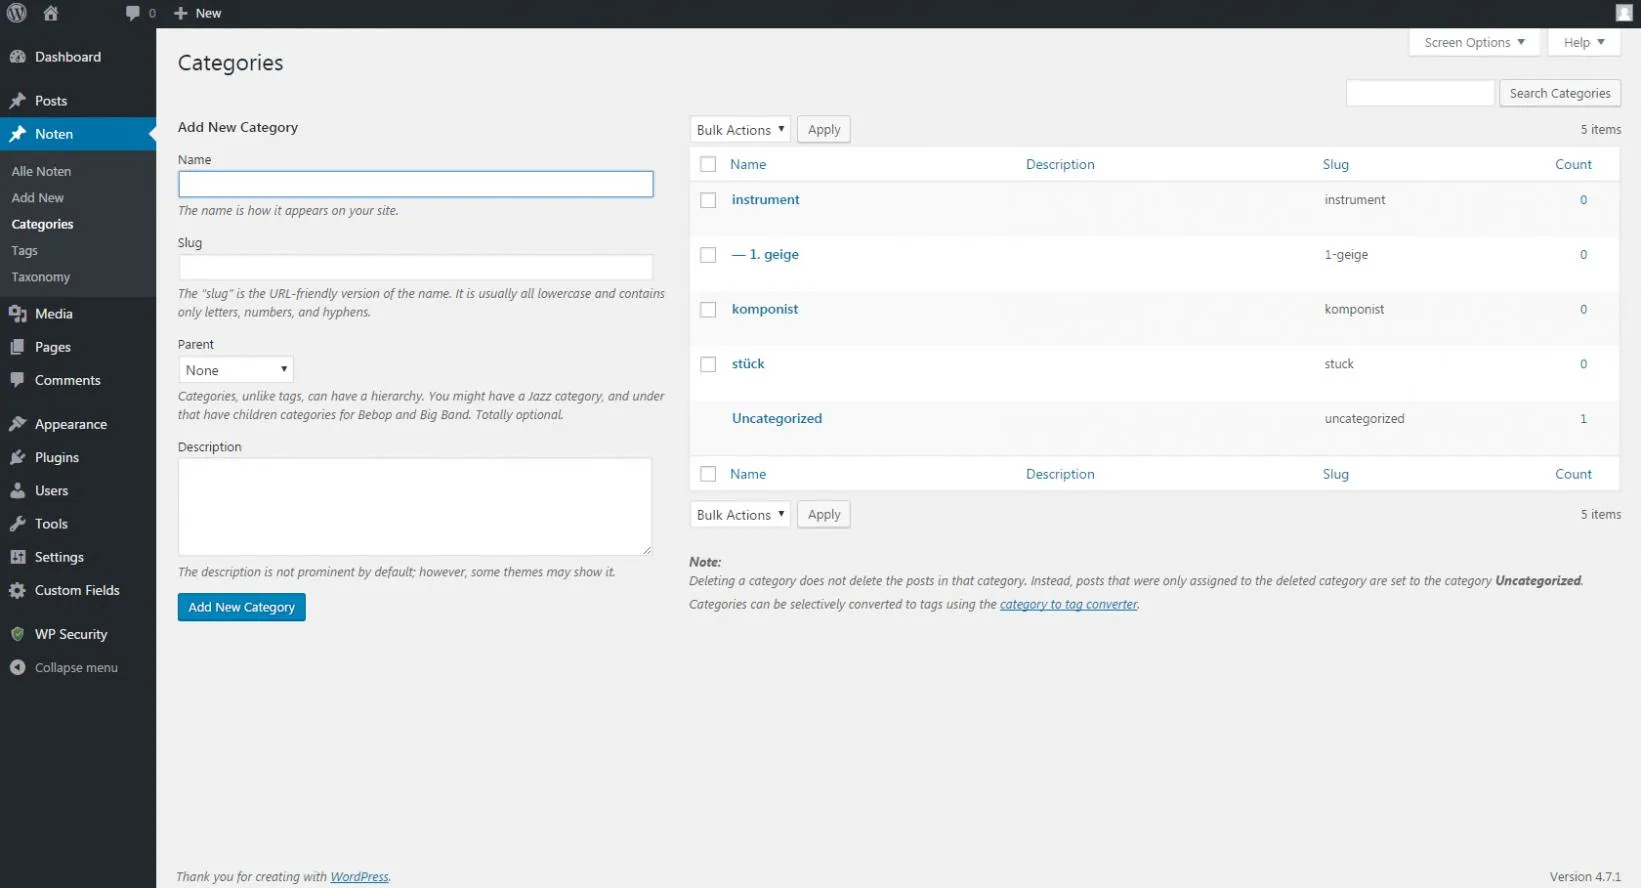1641x888 pixels.
Task: Open the Tags submenu item
Action: pyautogui.click(x=25, y=251)
